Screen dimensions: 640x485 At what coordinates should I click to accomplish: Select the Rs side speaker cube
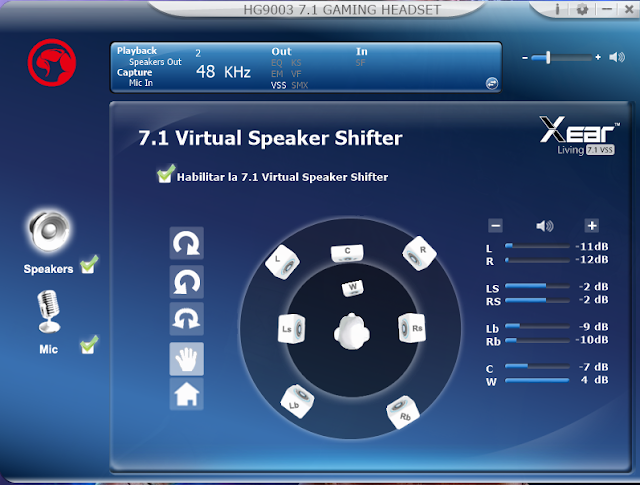click(412, 328)
